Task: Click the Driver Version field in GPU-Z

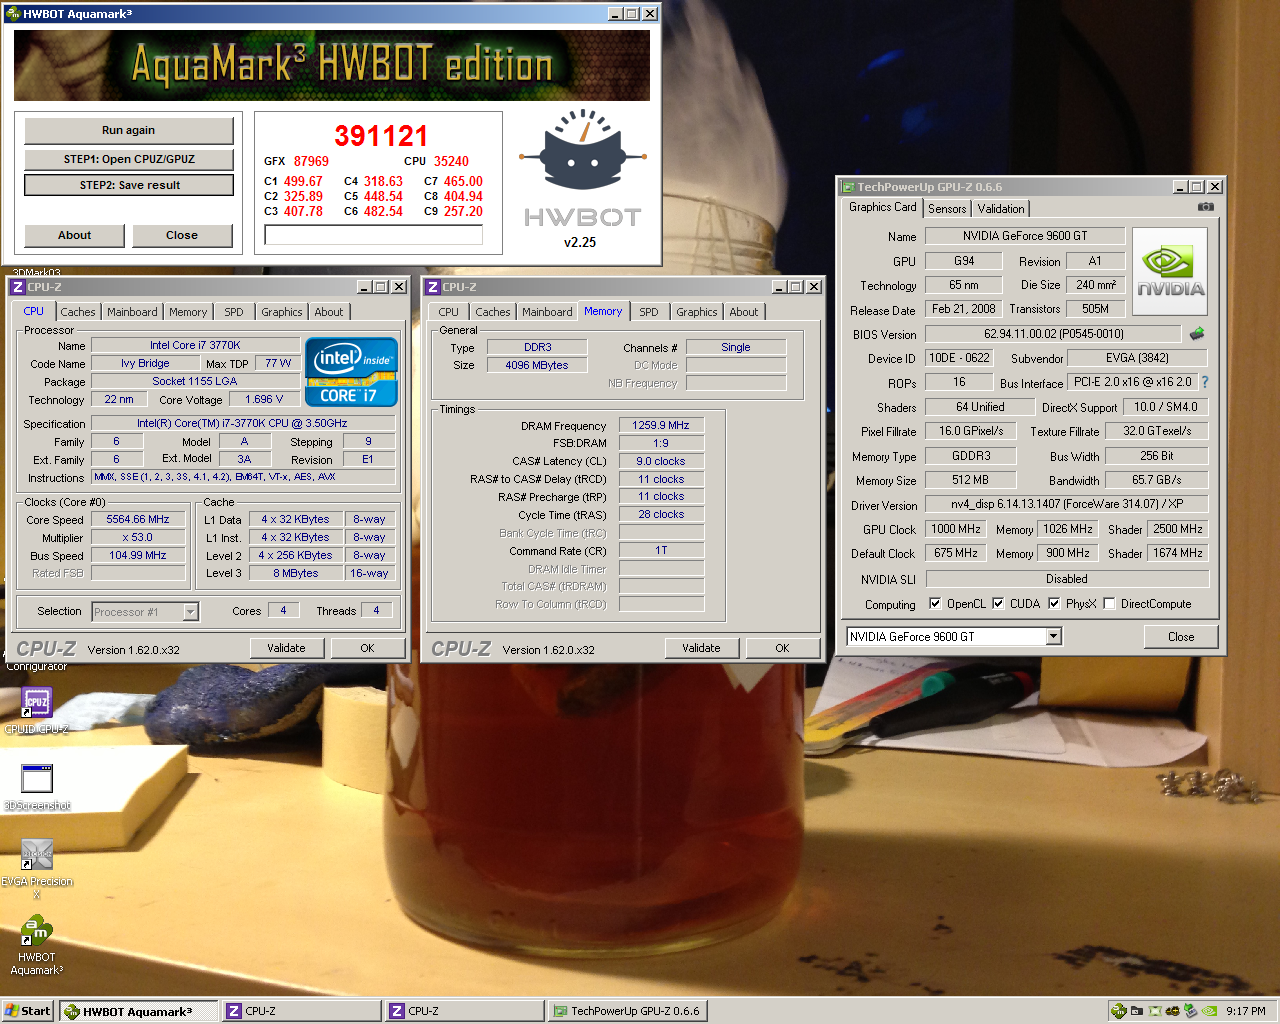Action: [1067, 504]
